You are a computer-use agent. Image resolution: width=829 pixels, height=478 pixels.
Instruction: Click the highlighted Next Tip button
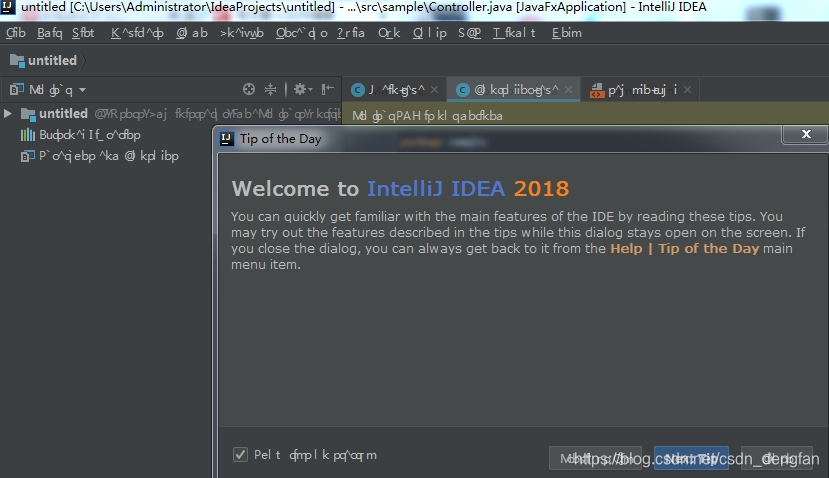(691, 458)
